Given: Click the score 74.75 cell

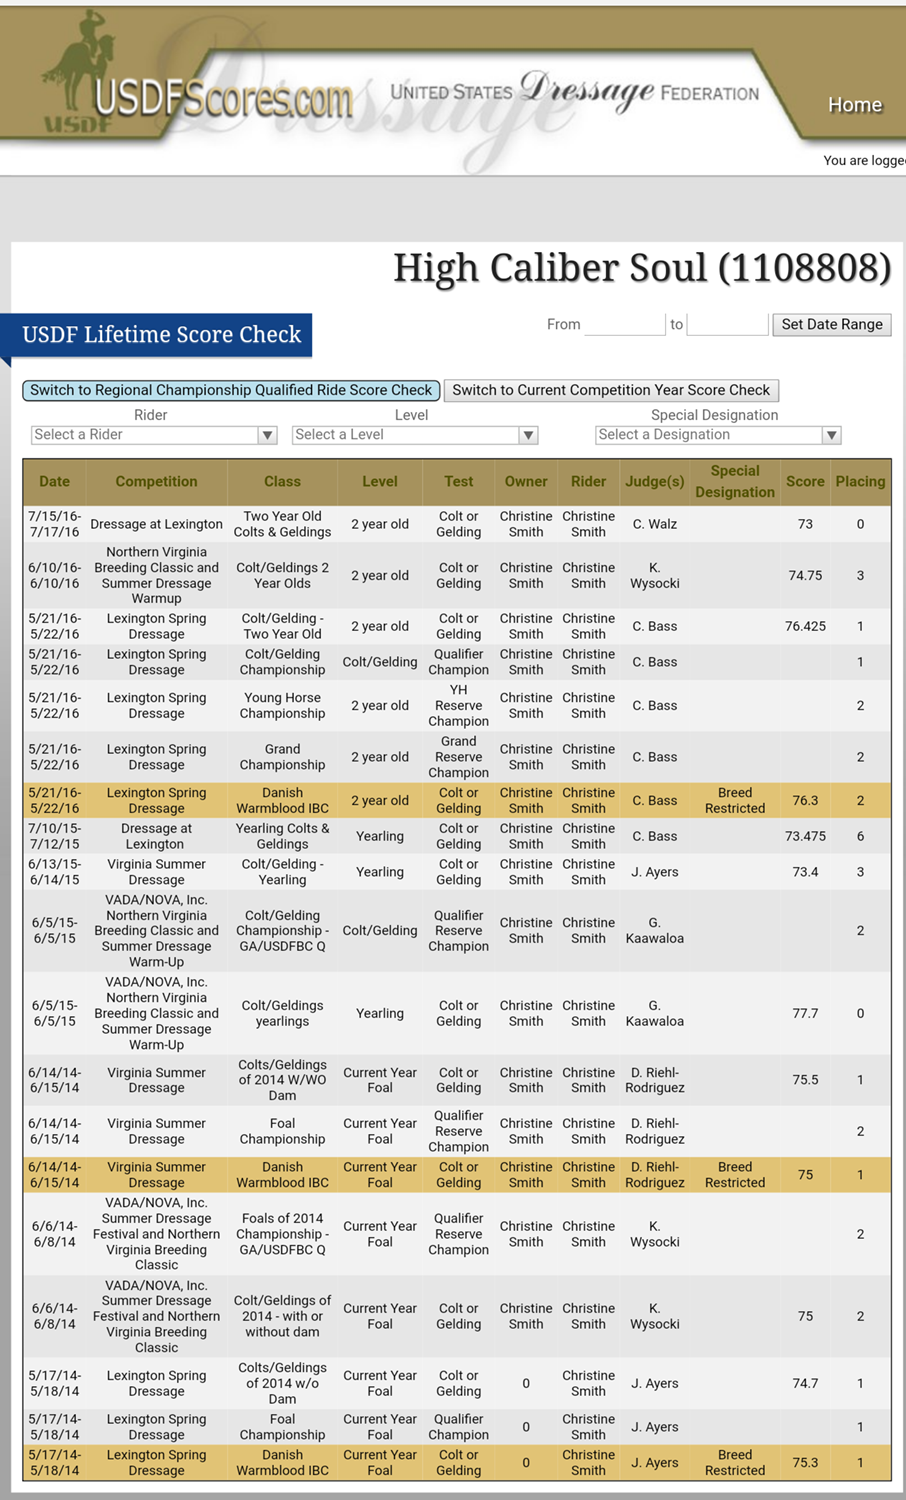Looking at the screenshot, I should click(x=805, y=576).
